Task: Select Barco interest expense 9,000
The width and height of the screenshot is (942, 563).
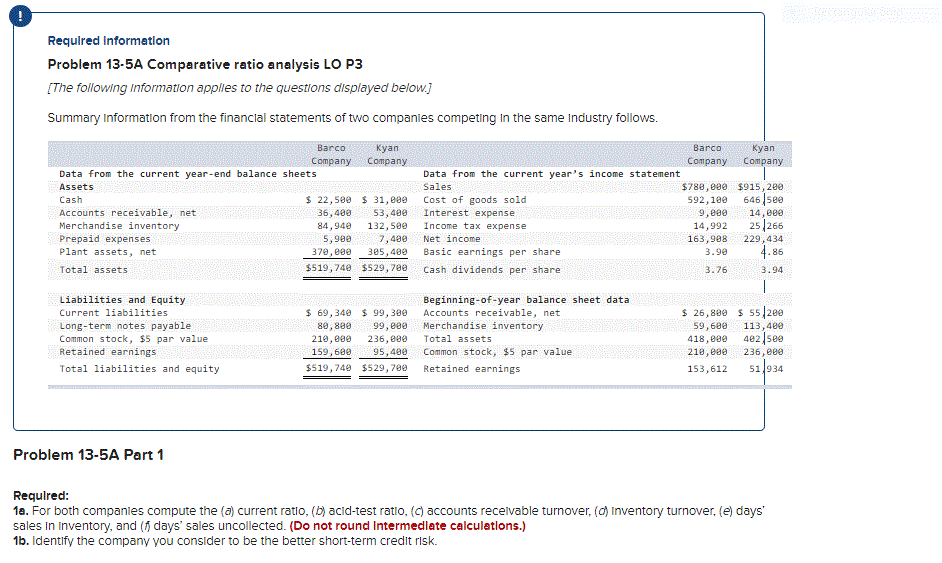Action: coord(713,213)
